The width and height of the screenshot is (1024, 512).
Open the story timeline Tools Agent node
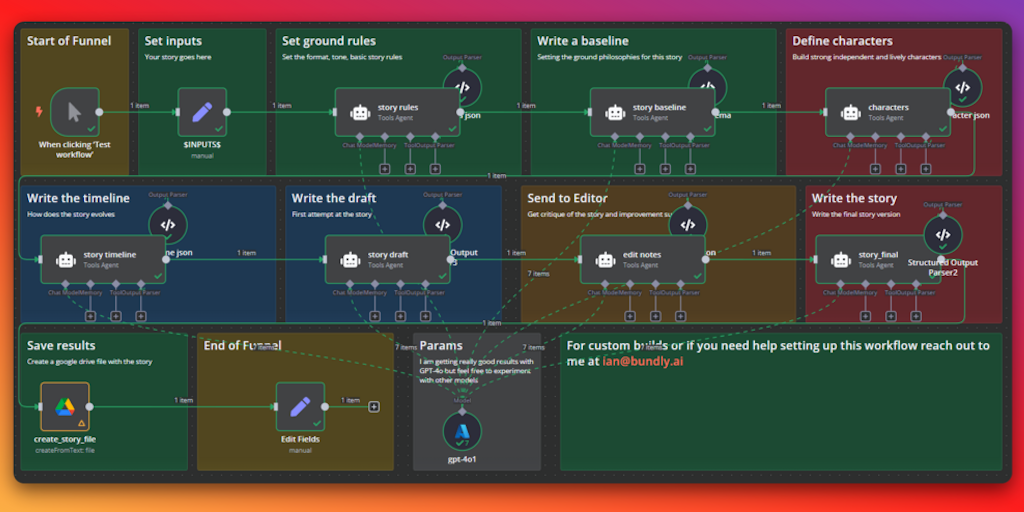click(x=103, y=259)
